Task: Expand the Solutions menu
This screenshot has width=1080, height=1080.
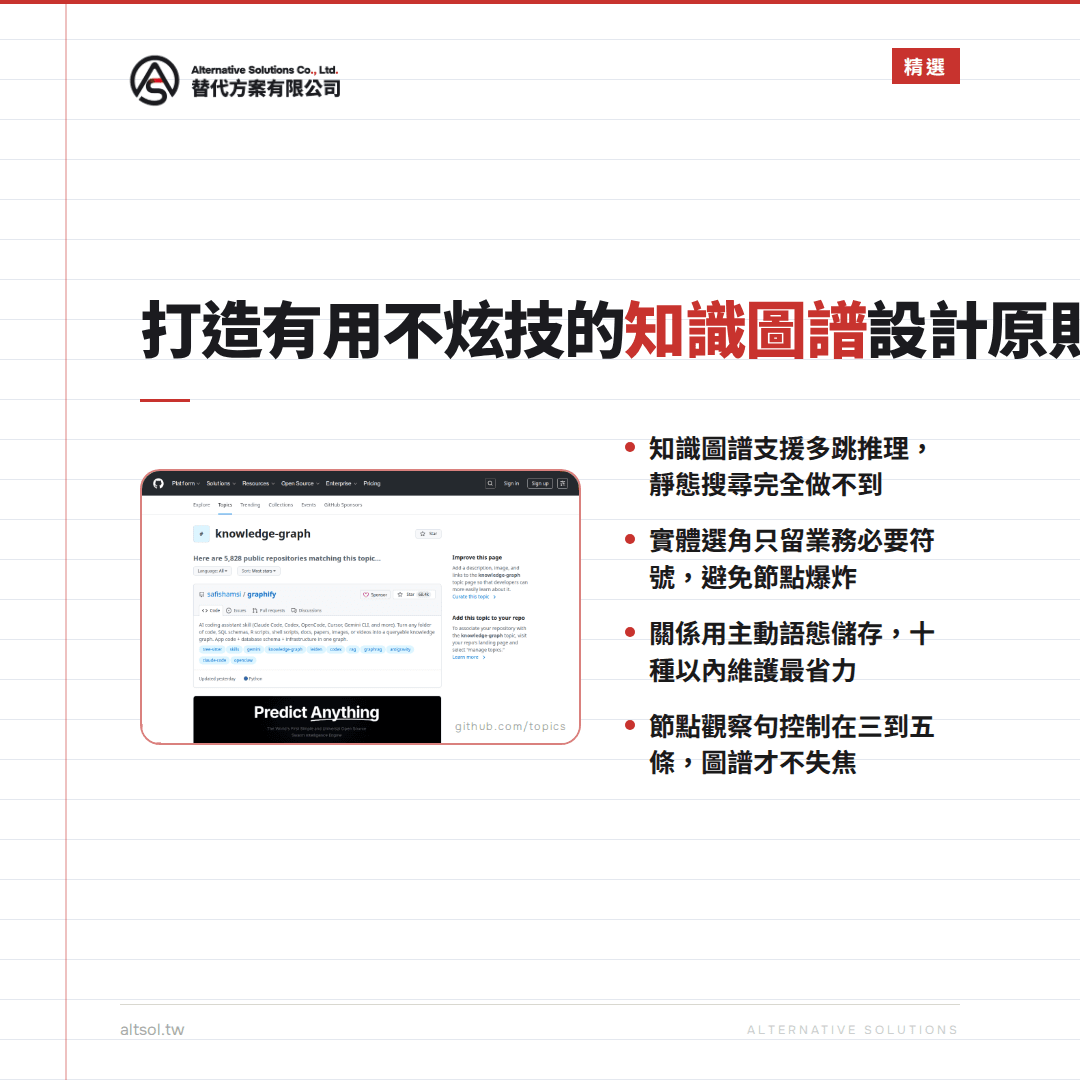Action: (221, 484)
